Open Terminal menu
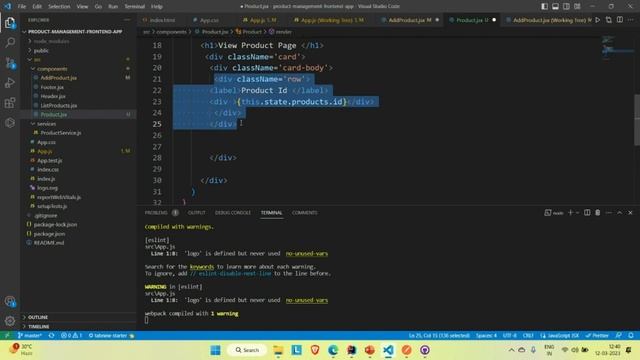This screenshot has height=360, width=640. coord(135,7)
